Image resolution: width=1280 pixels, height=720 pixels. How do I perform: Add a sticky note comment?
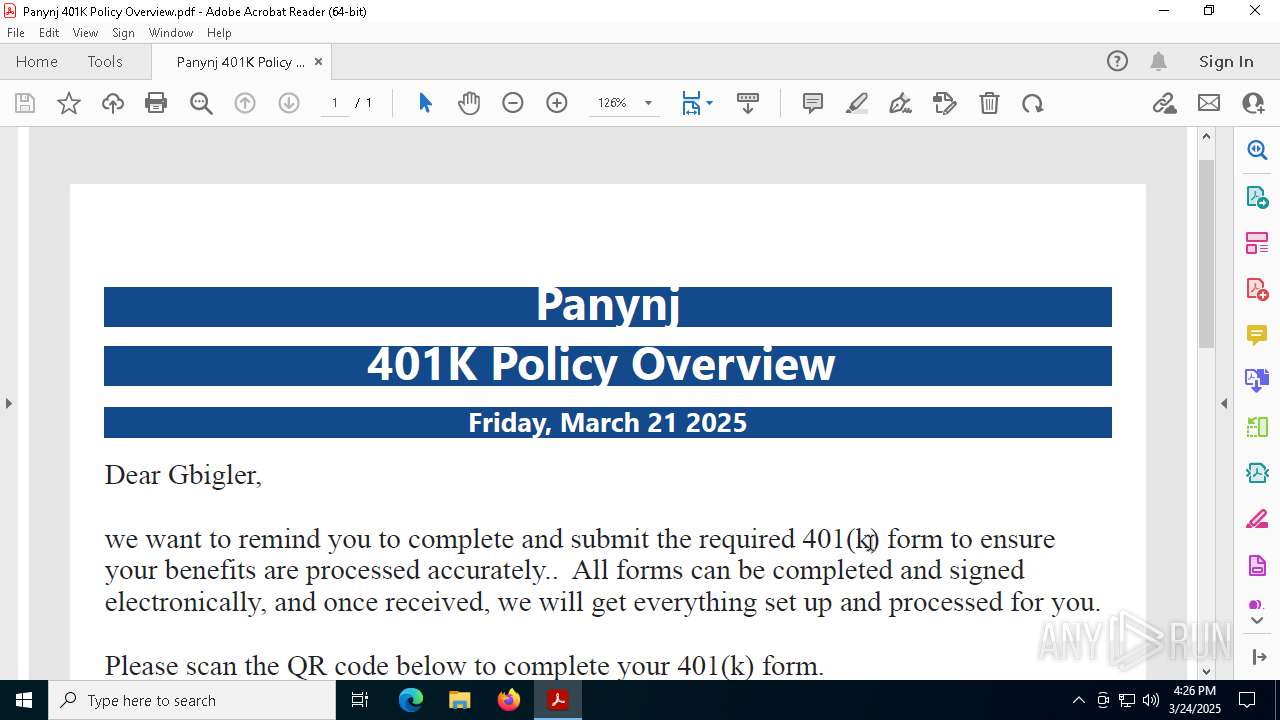pyautogui.click(x=813, y=103)
